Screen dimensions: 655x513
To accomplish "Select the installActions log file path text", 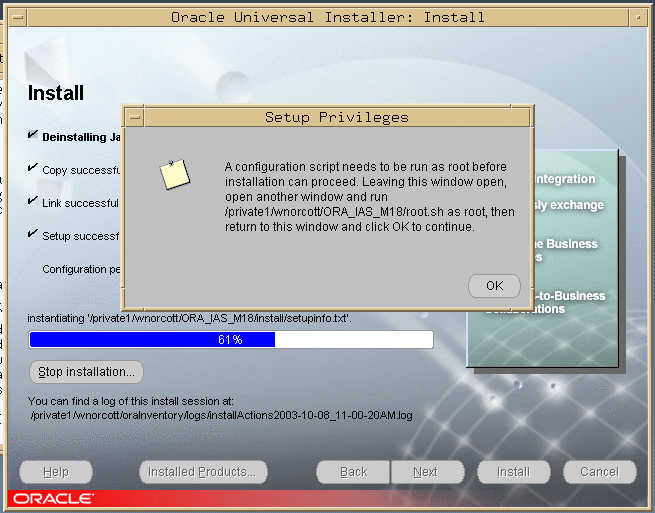I will pyautogui.click(x=221, y=416).
